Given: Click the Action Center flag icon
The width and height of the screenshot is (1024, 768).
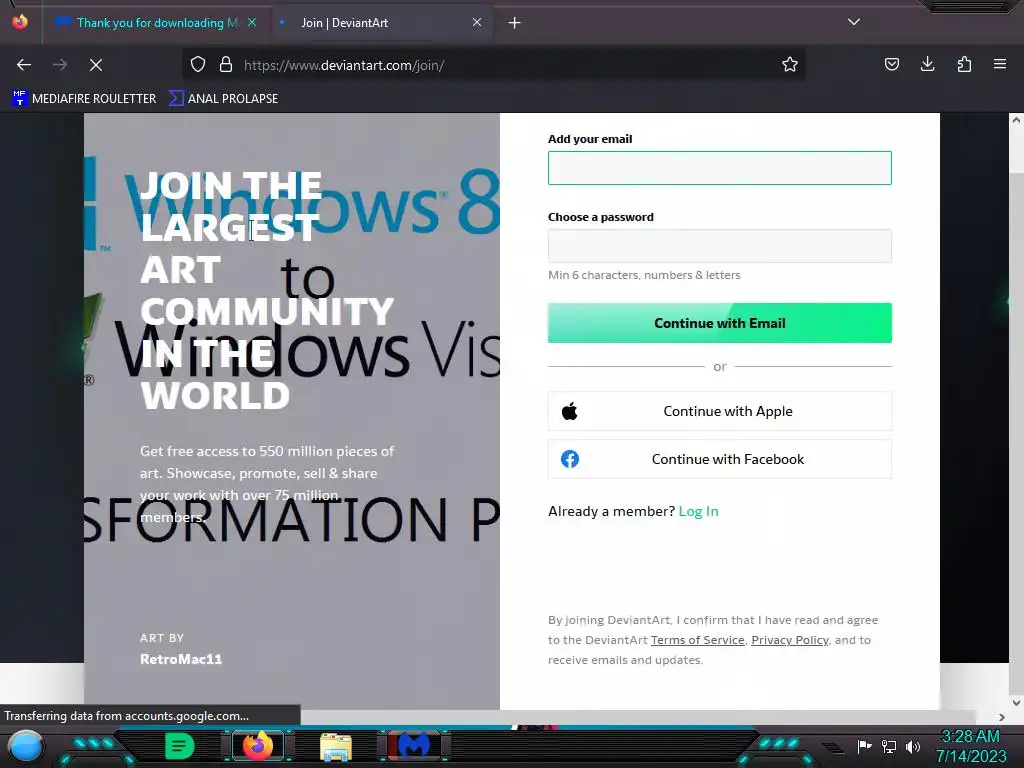Looking at the screenshot, I should tap(864, 746).
